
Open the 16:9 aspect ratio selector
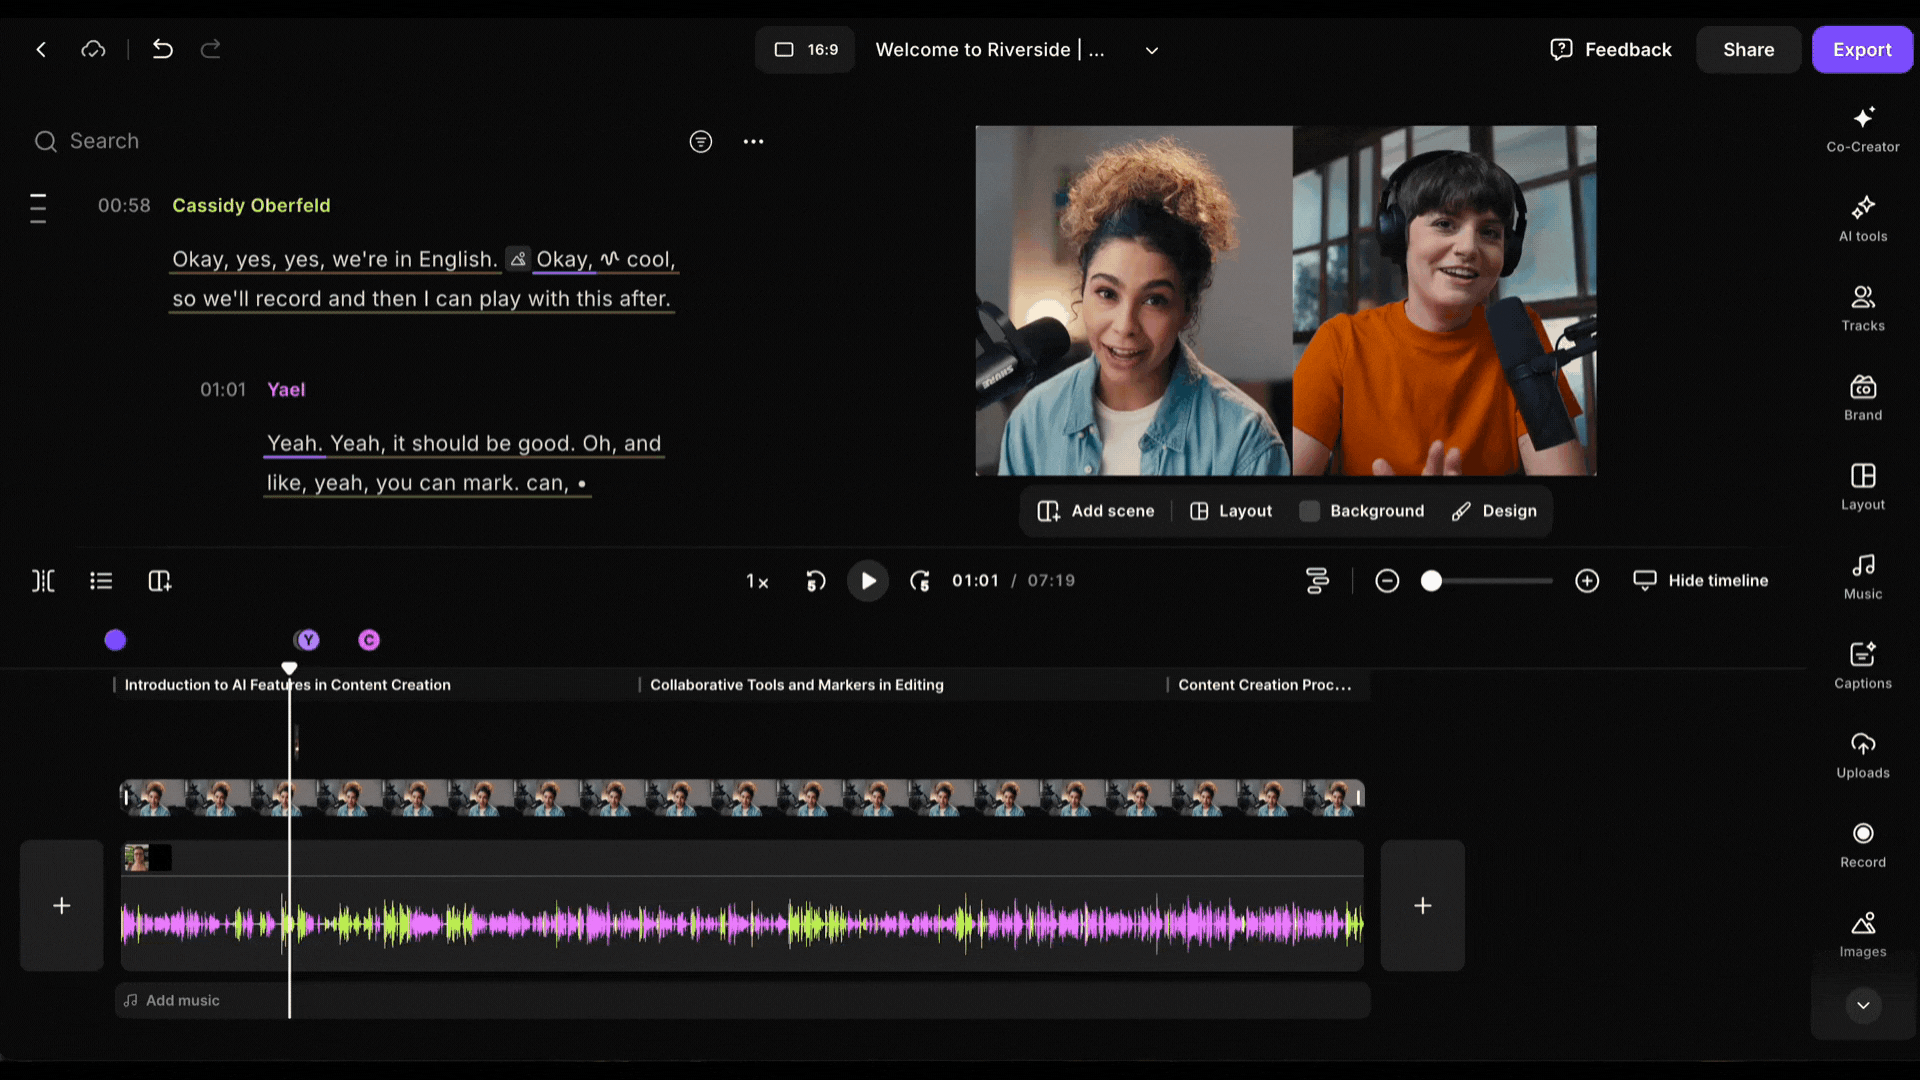click(805, 50)
